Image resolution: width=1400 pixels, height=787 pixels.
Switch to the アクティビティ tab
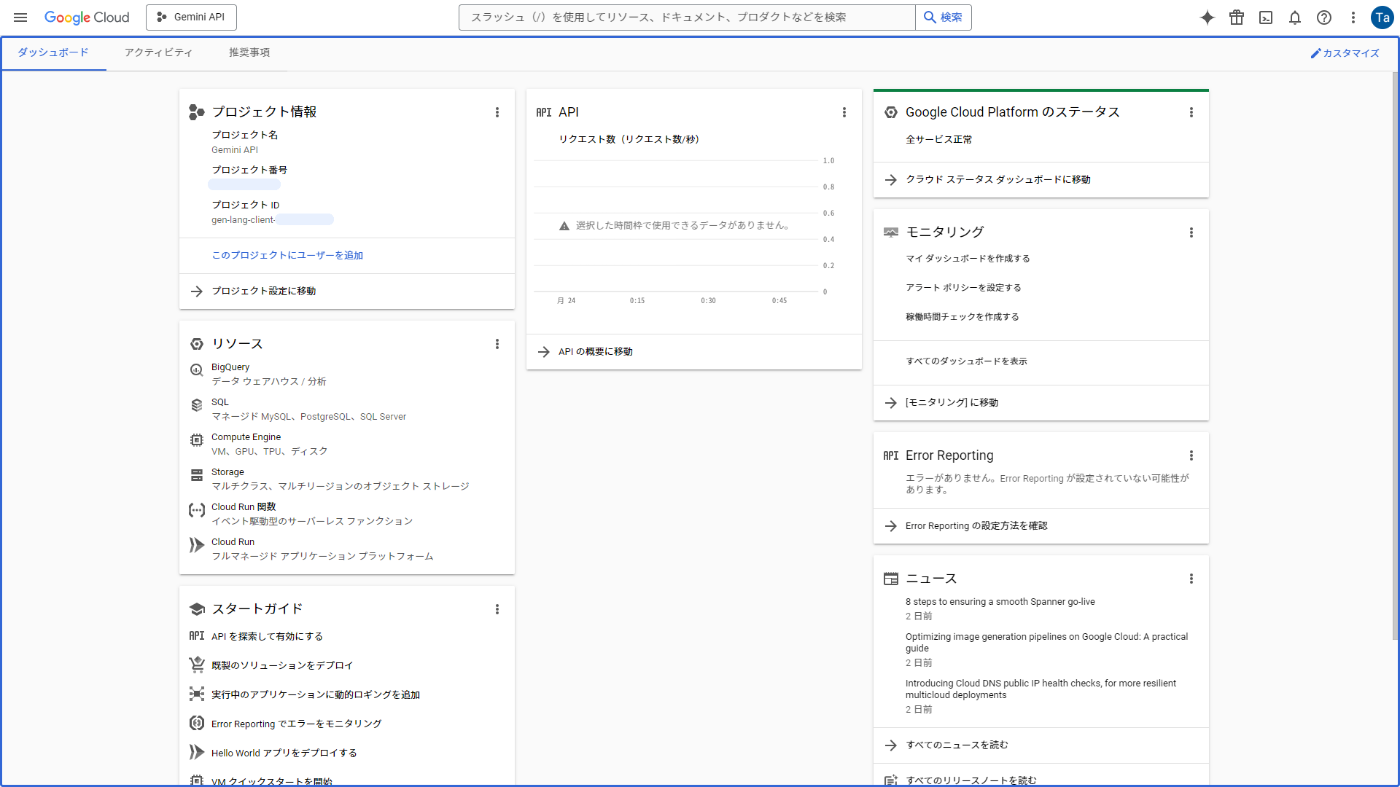[159, 52]
